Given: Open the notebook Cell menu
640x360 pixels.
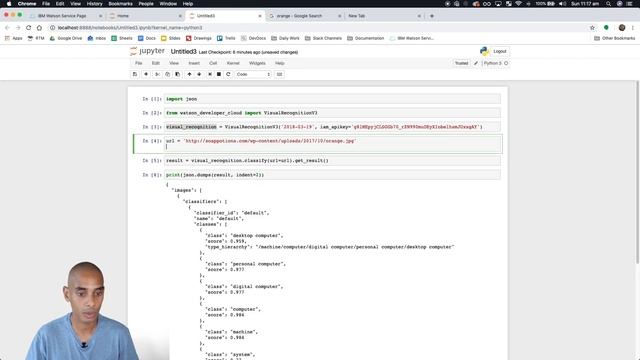Looking at the screenshot, I should coord(213,63).
